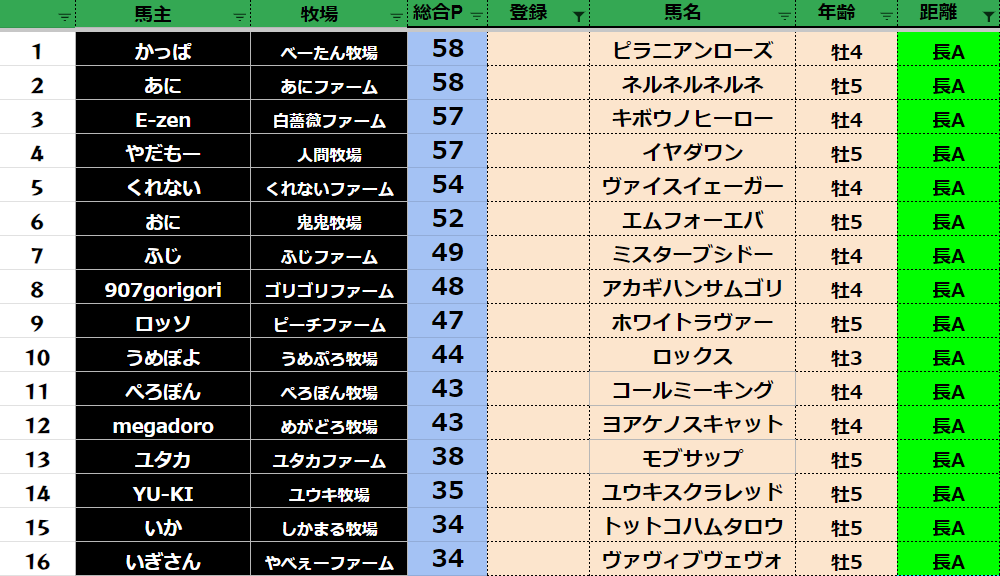Open the 距離 filtered column dropdown
The image size is (1000, 576).
click(x=988, y=16)
